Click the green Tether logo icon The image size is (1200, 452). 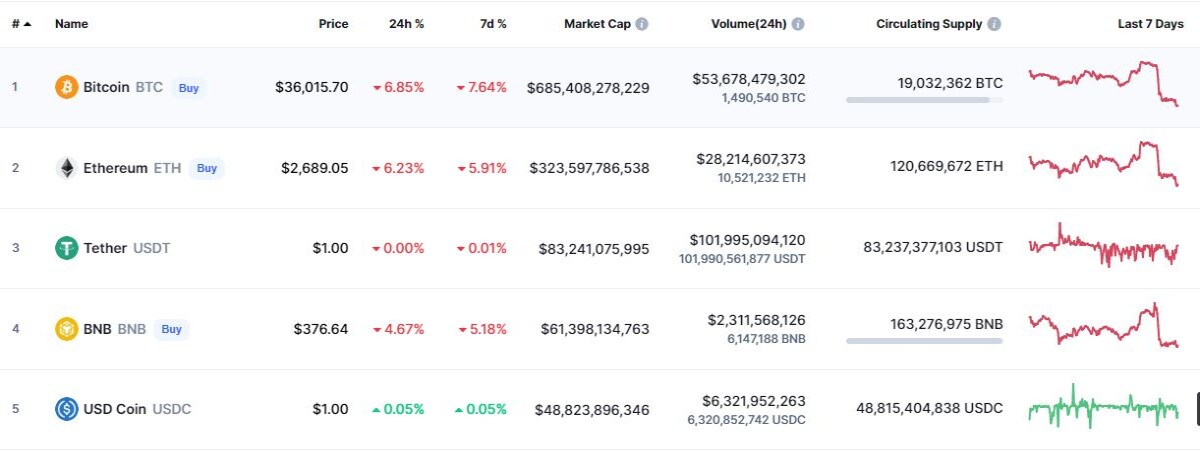pyautogui.click(x=66, y=248)
